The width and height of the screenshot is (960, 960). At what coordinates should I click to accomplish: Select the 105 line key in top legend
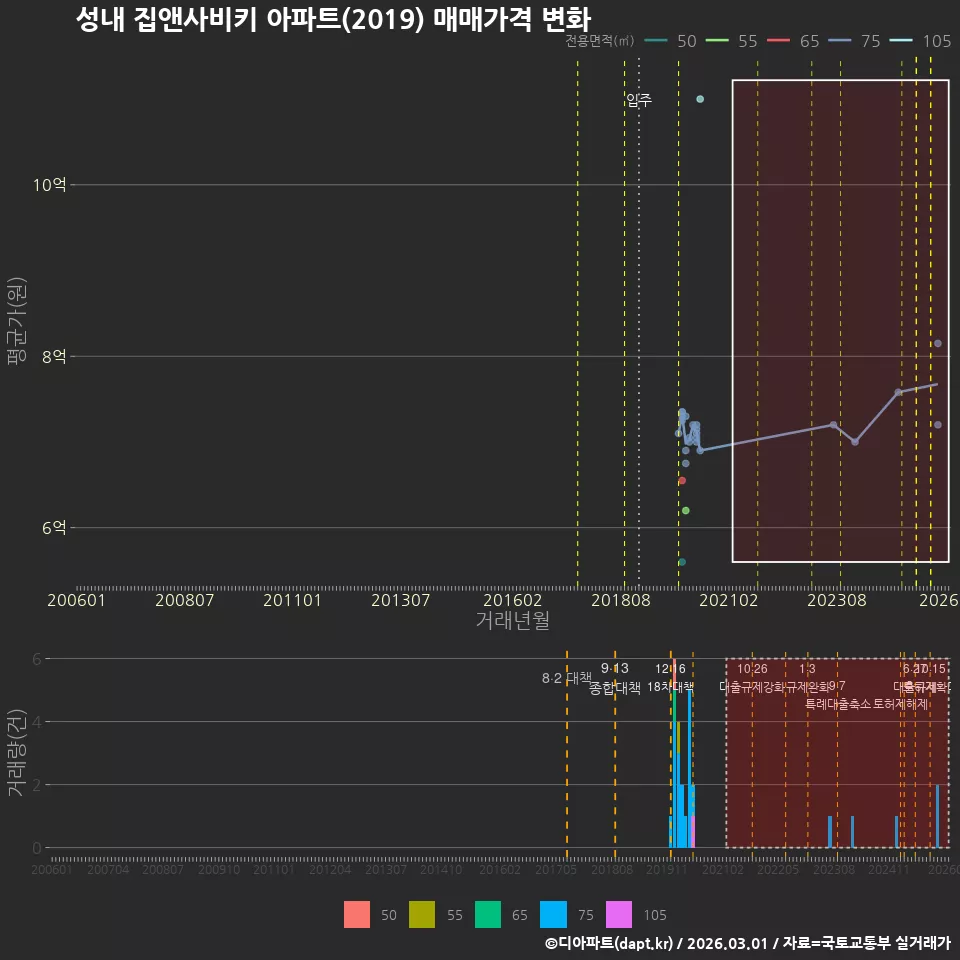901,41
